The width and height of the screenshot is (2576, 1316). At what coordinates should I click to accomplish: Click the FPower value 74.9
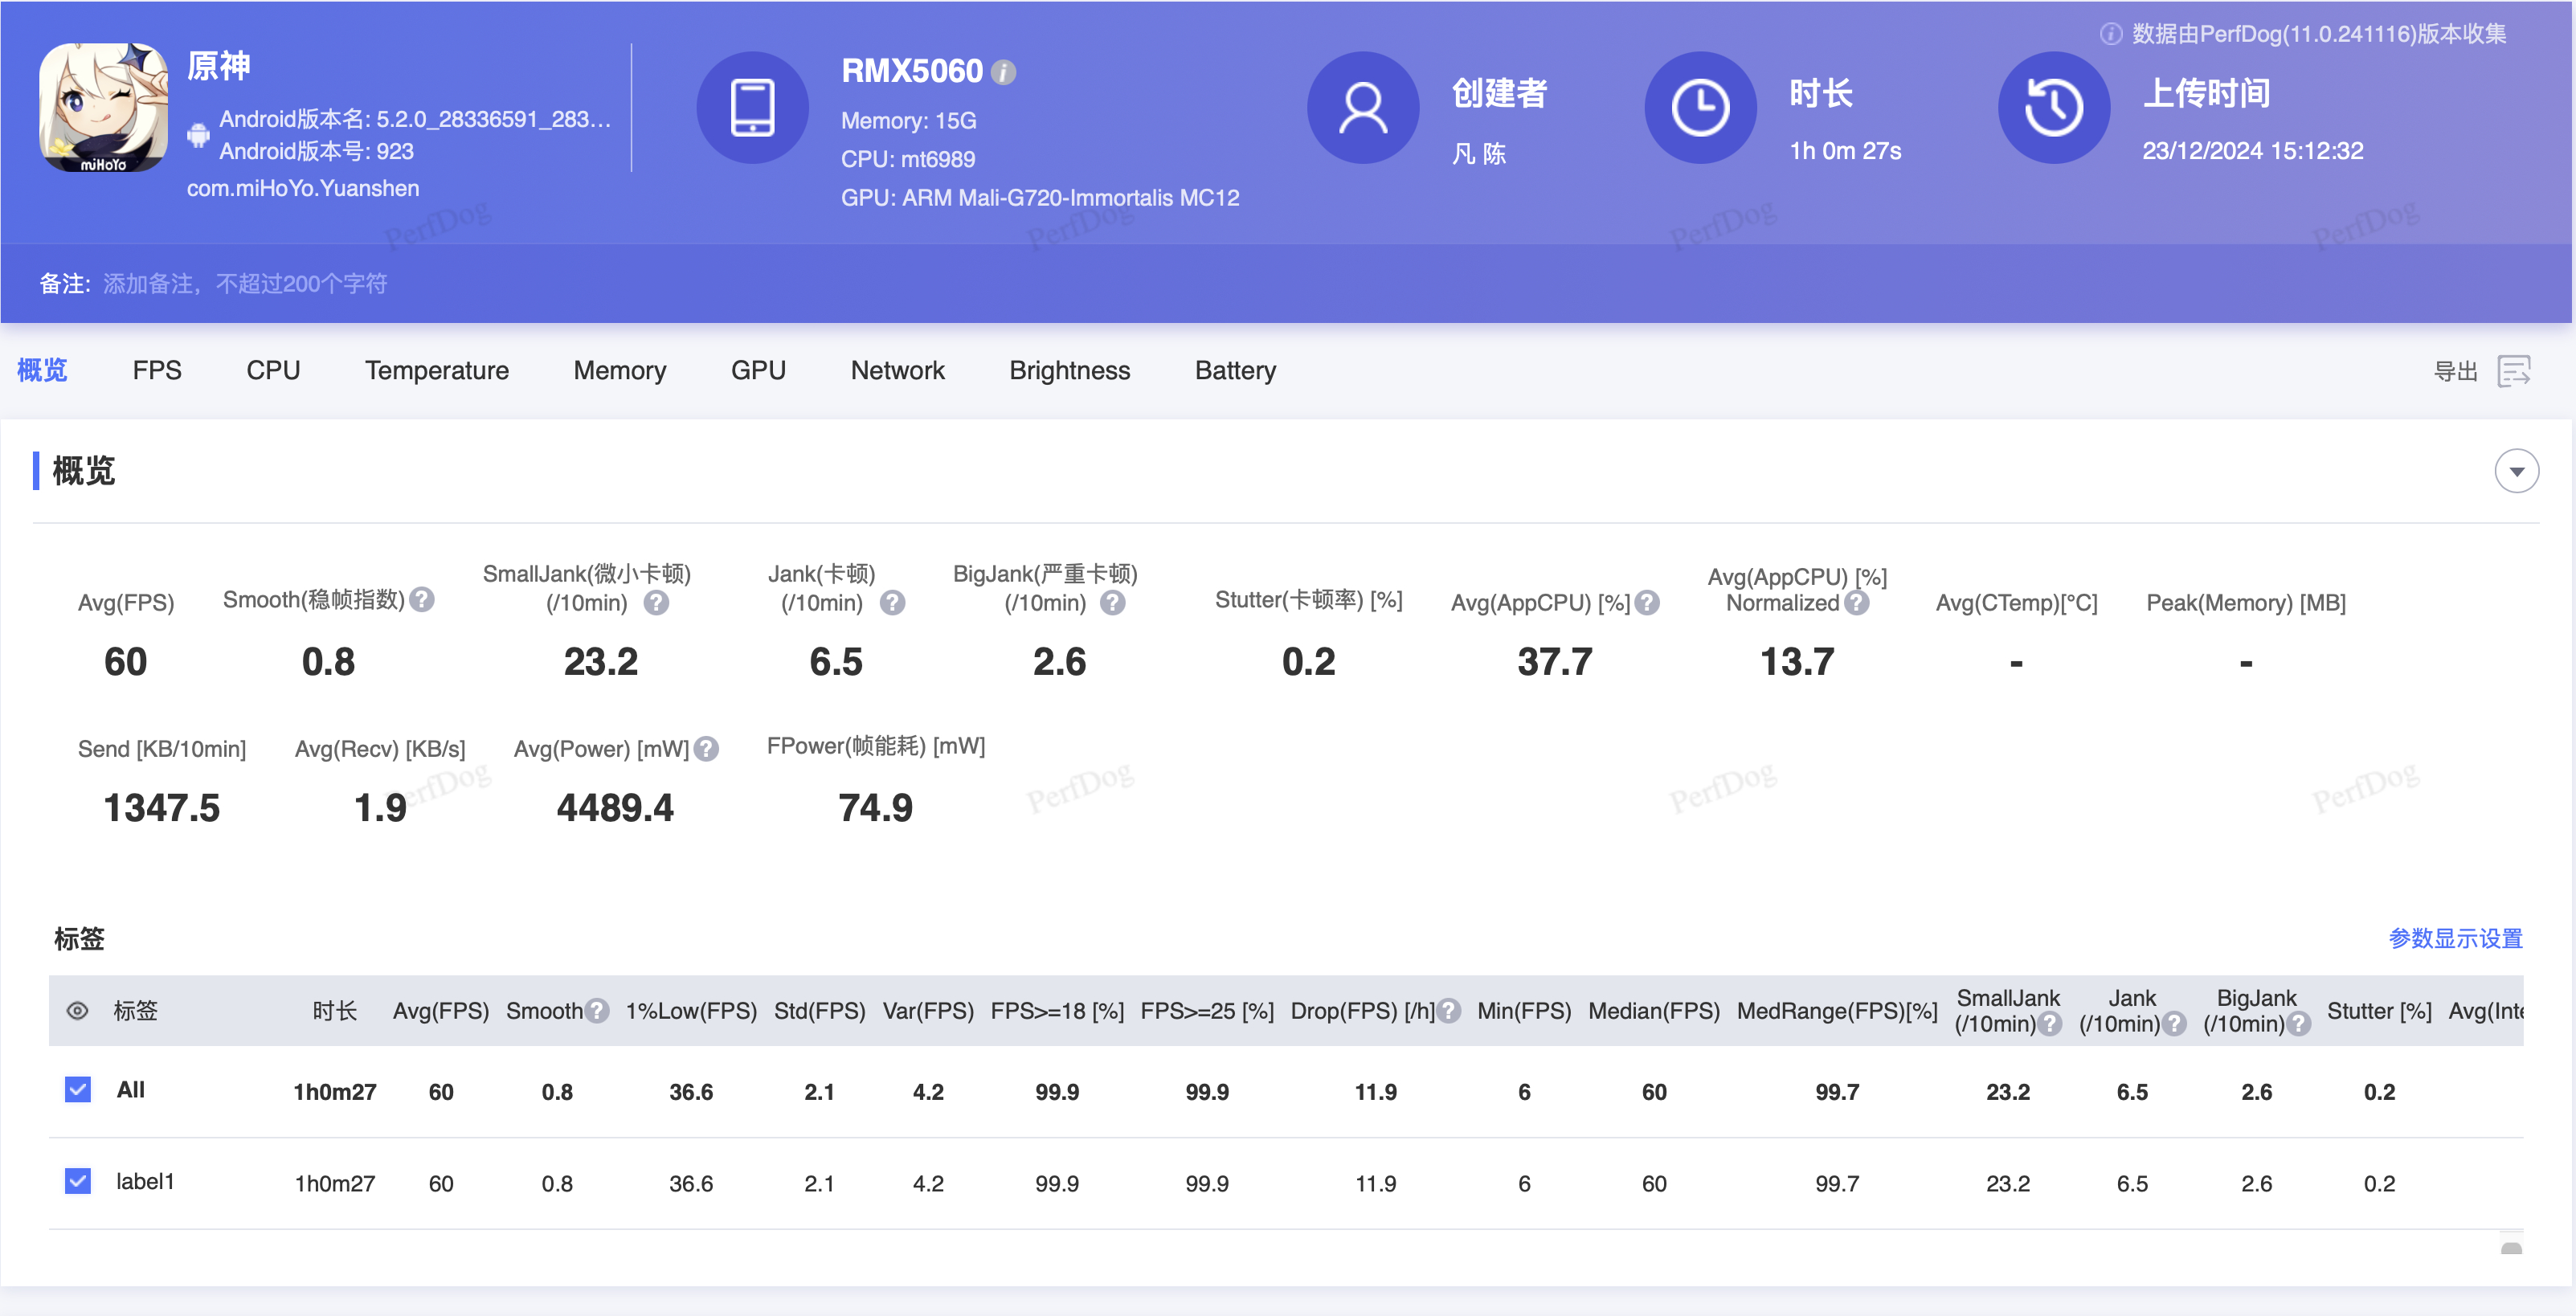(876, 808)
